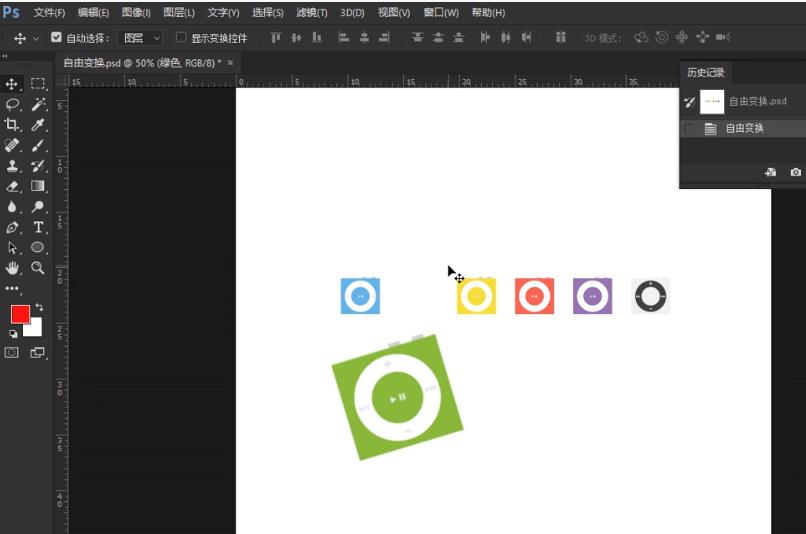This screenshot has width=806, height=534.
Task: Open the 帮助(H) menu
Action: [488, 13]
